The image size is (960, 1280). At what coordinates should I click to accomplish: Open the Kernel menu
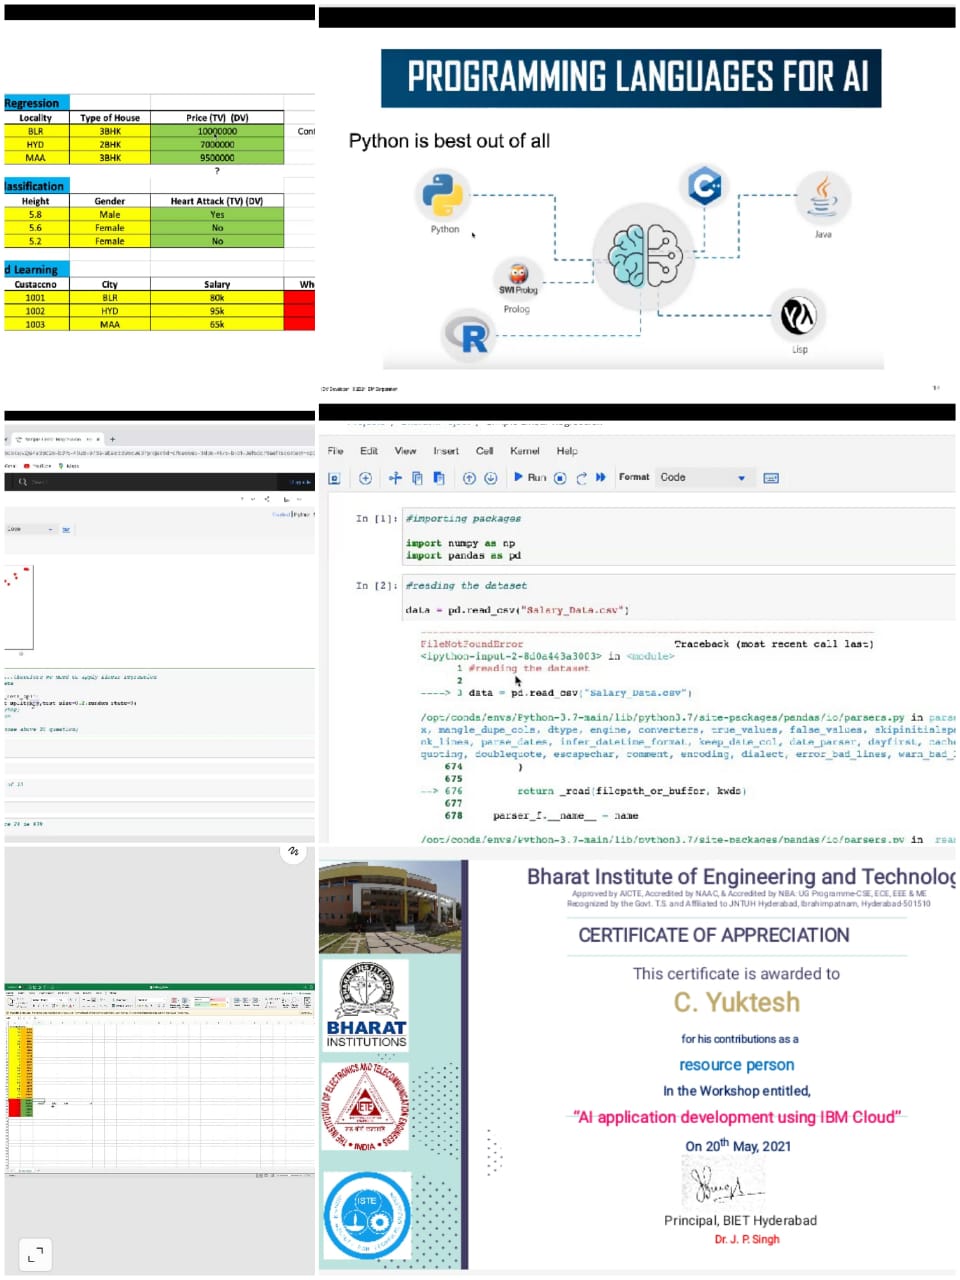[524, 451]
